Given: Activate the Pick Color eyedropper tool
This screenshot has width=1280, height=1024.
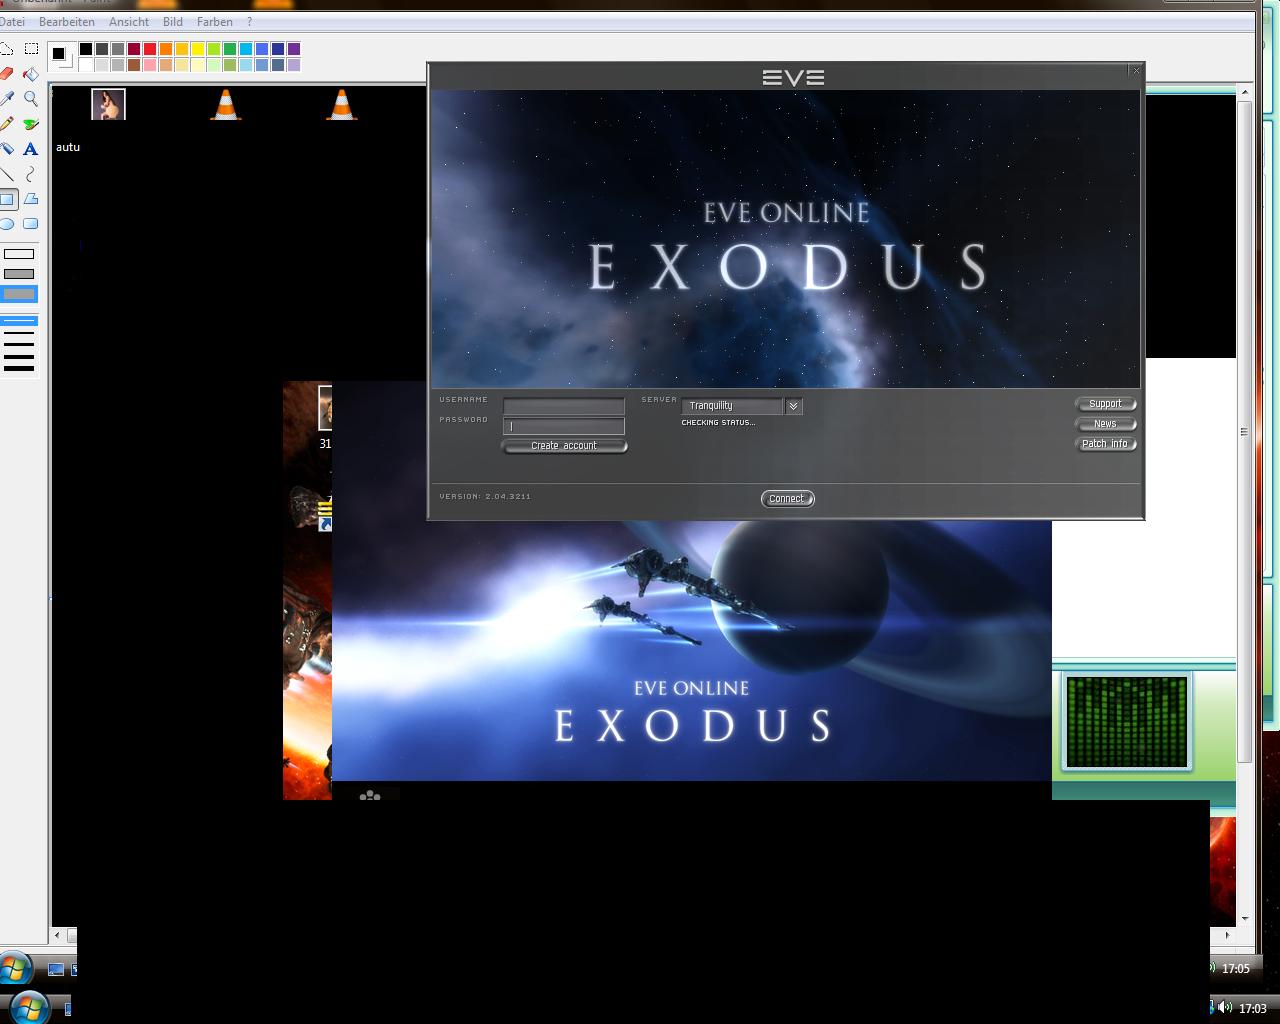Looking at the screenshot, I should [7, 98].
